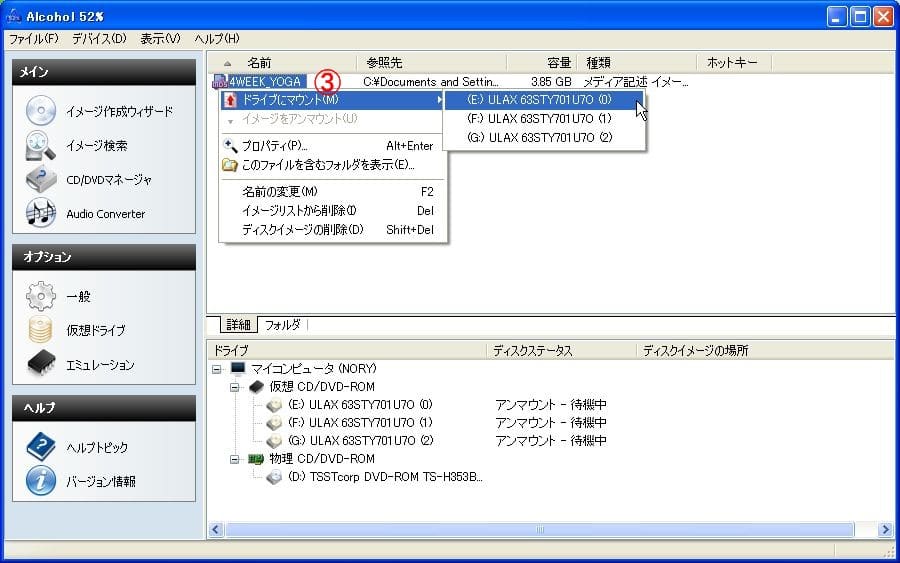900x563 pixels.
Task: Click the 仮想ドライブ disc stack icon
Action: 41,330
